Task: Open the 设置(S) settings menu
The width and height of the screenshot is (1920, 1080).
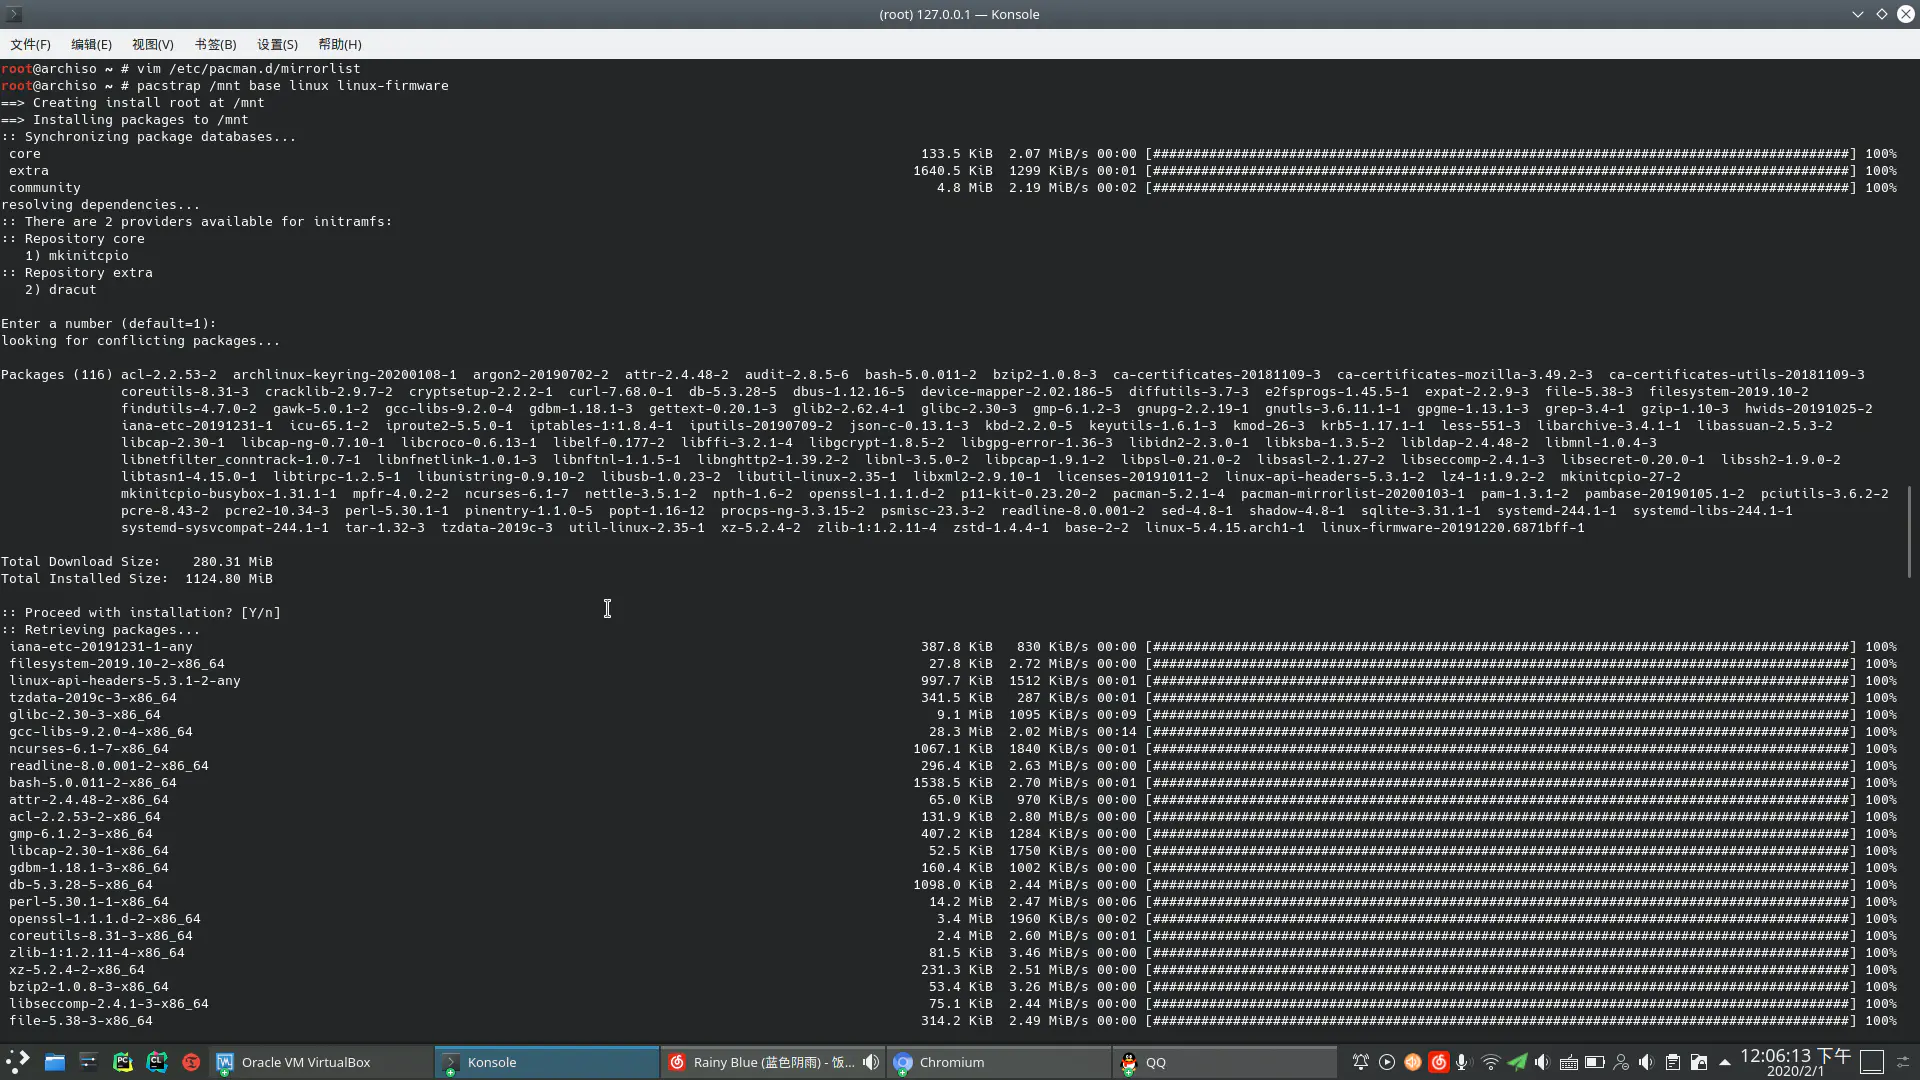Action: click(277, 44)
